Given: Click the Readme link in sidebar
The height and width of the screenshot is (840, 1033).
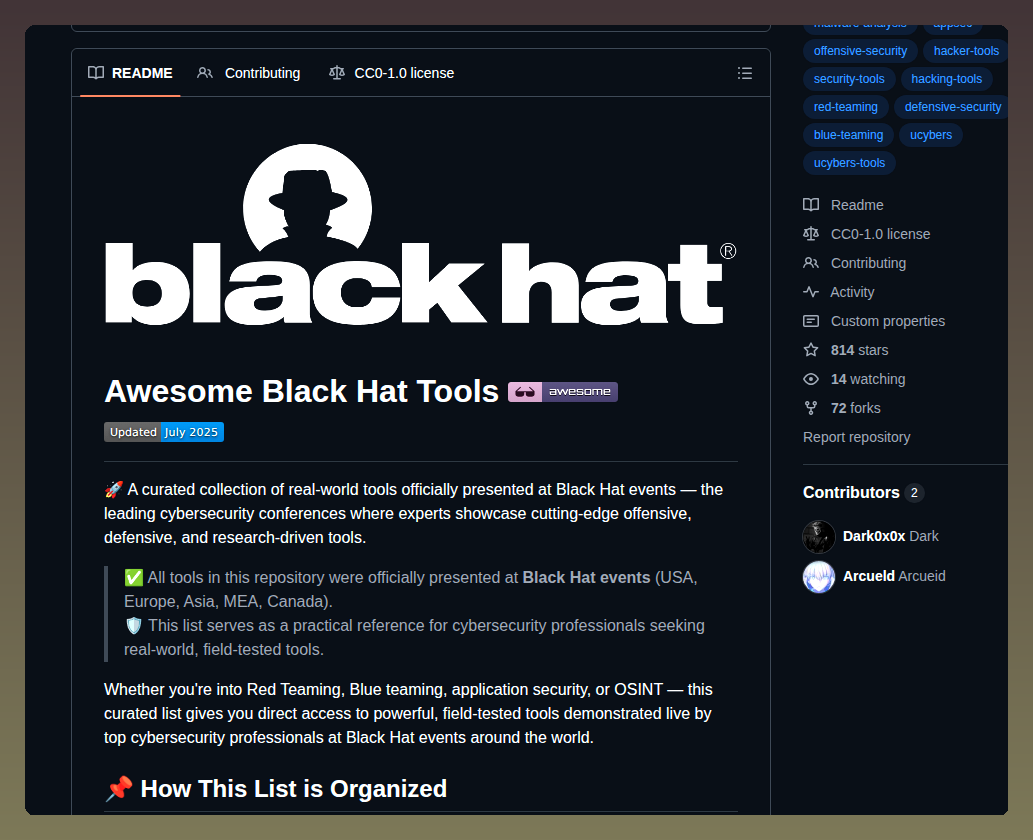Looking at the screenshot, I should [856, 205].
